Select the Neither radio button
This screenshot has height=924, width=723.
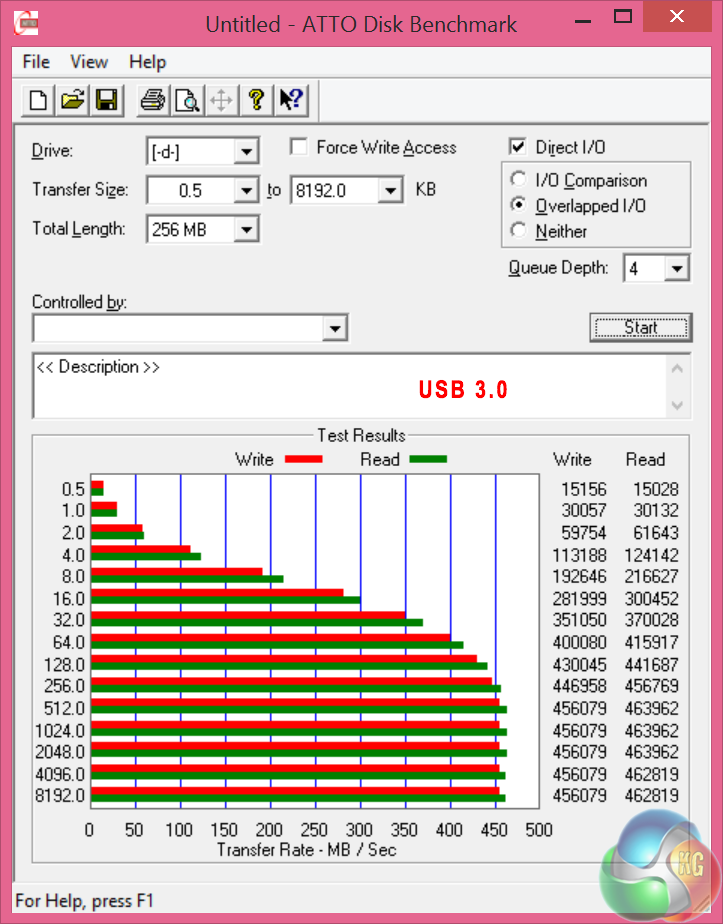point(518,230)
